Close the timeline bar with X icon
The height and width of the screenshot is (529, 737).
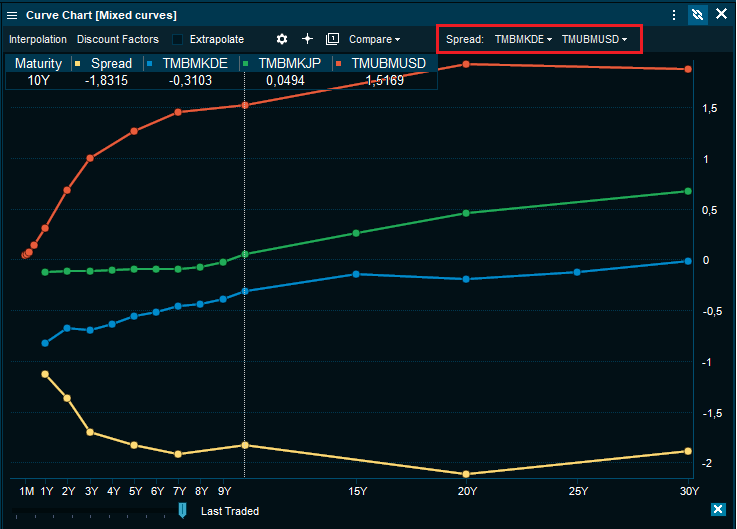717,510
